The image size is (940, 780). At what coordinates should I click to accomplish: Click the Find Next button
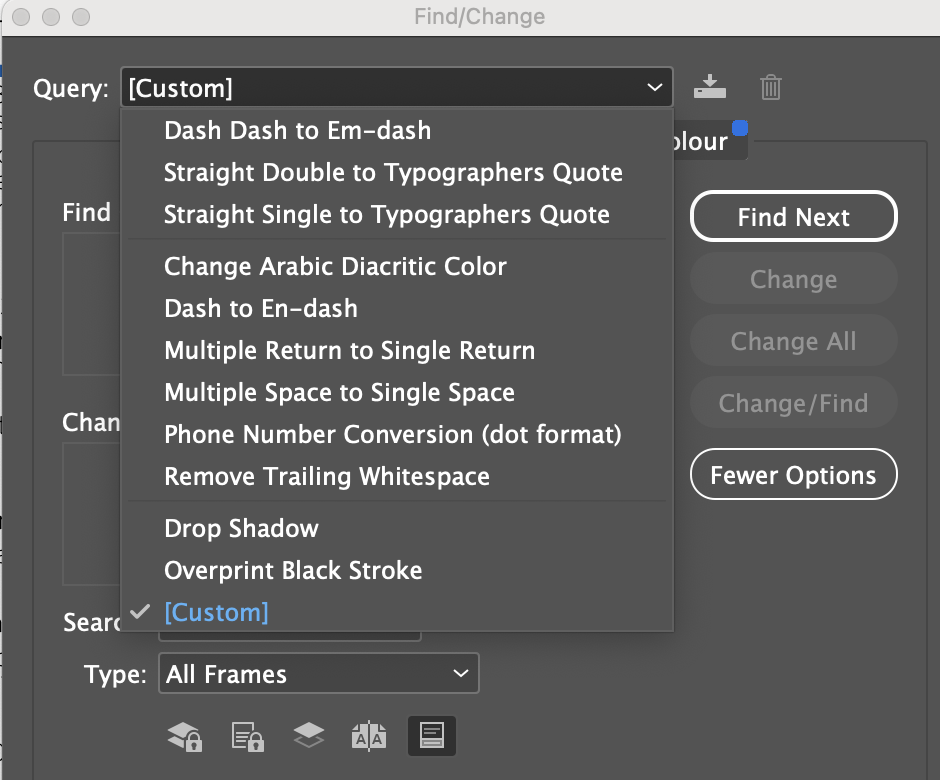[793, 216]
